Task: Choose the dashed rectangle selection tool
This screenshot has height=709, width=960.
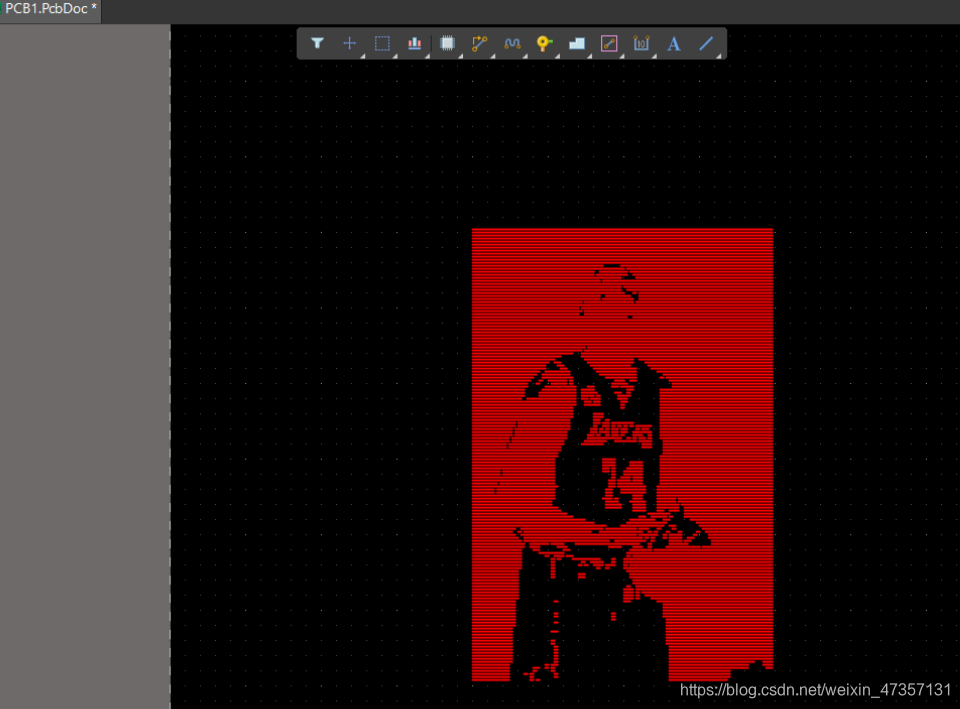Action: (382, 43)
